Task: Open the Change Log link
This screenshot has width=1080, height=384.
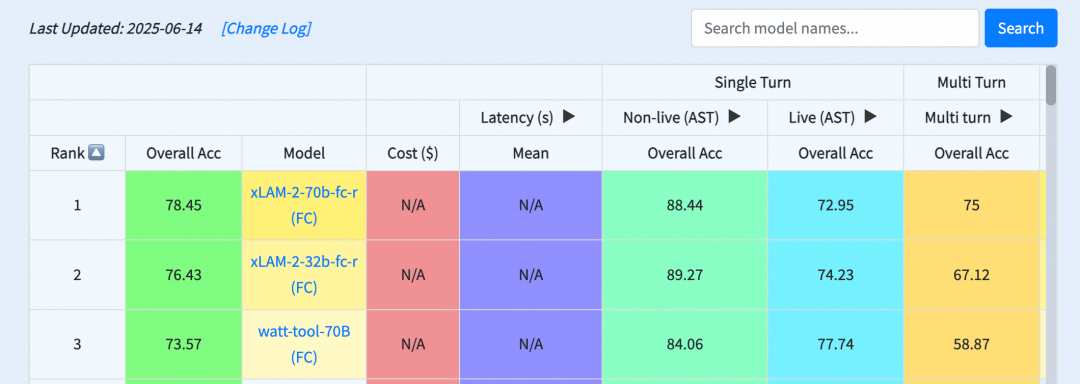Action: (266, 28)
